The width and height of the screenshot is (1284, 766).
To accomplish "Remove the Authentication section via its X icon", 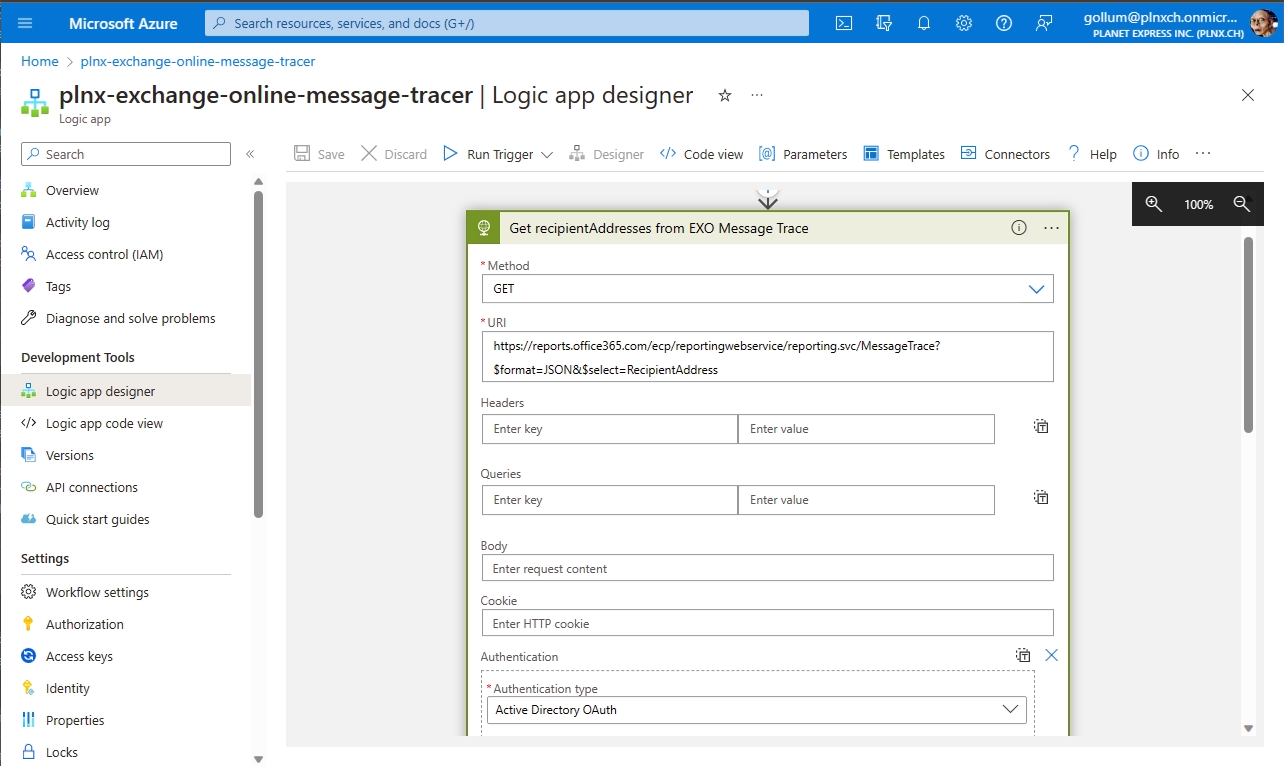I will click(1051, 655).
